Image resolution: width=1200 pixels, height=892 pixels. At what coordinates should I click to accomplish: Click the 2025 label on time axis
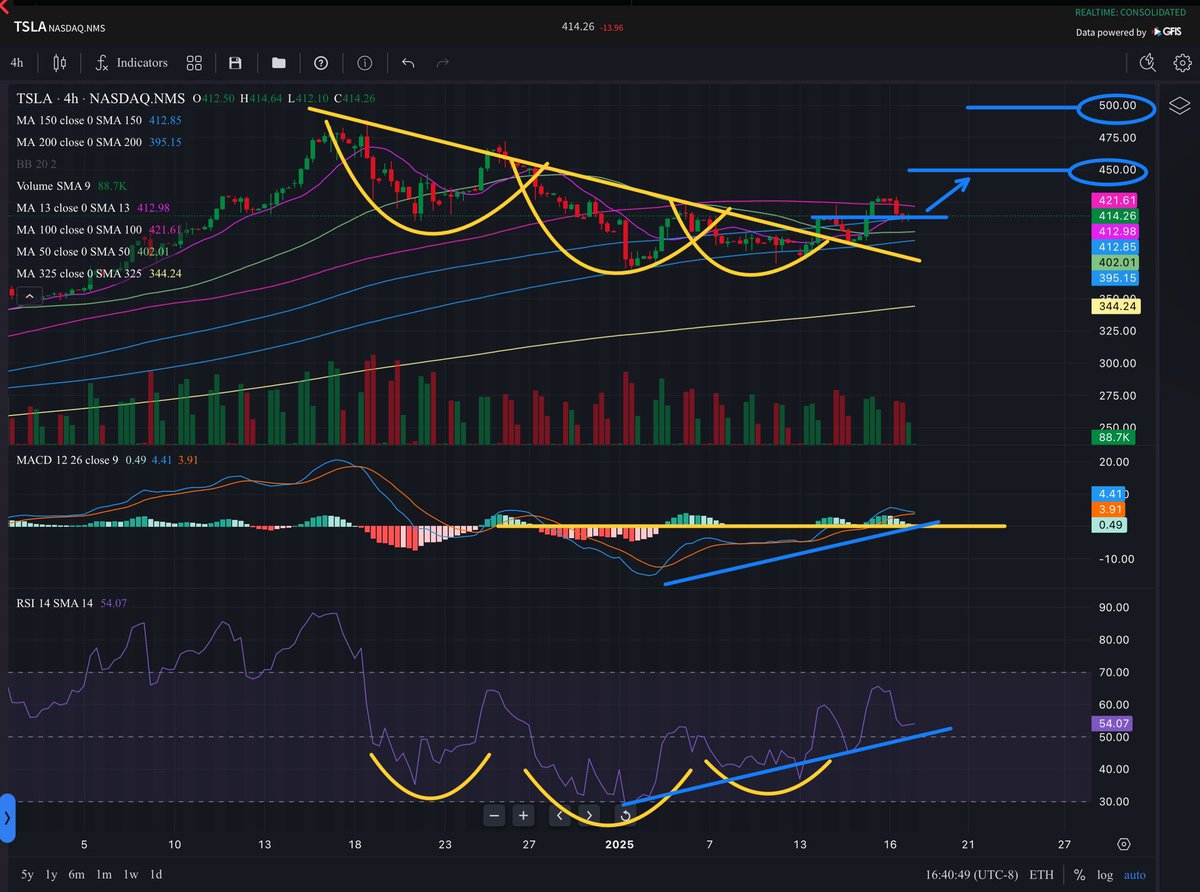[619, 844]
